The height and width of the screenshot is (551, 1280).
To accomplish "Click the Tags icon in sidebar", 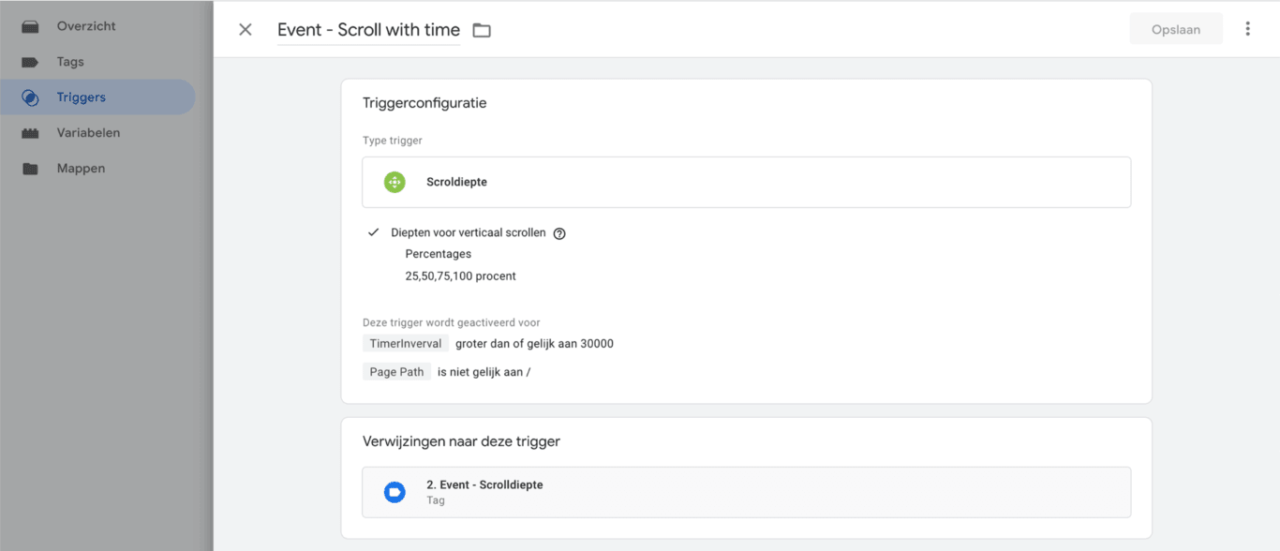I will [30, 62].
